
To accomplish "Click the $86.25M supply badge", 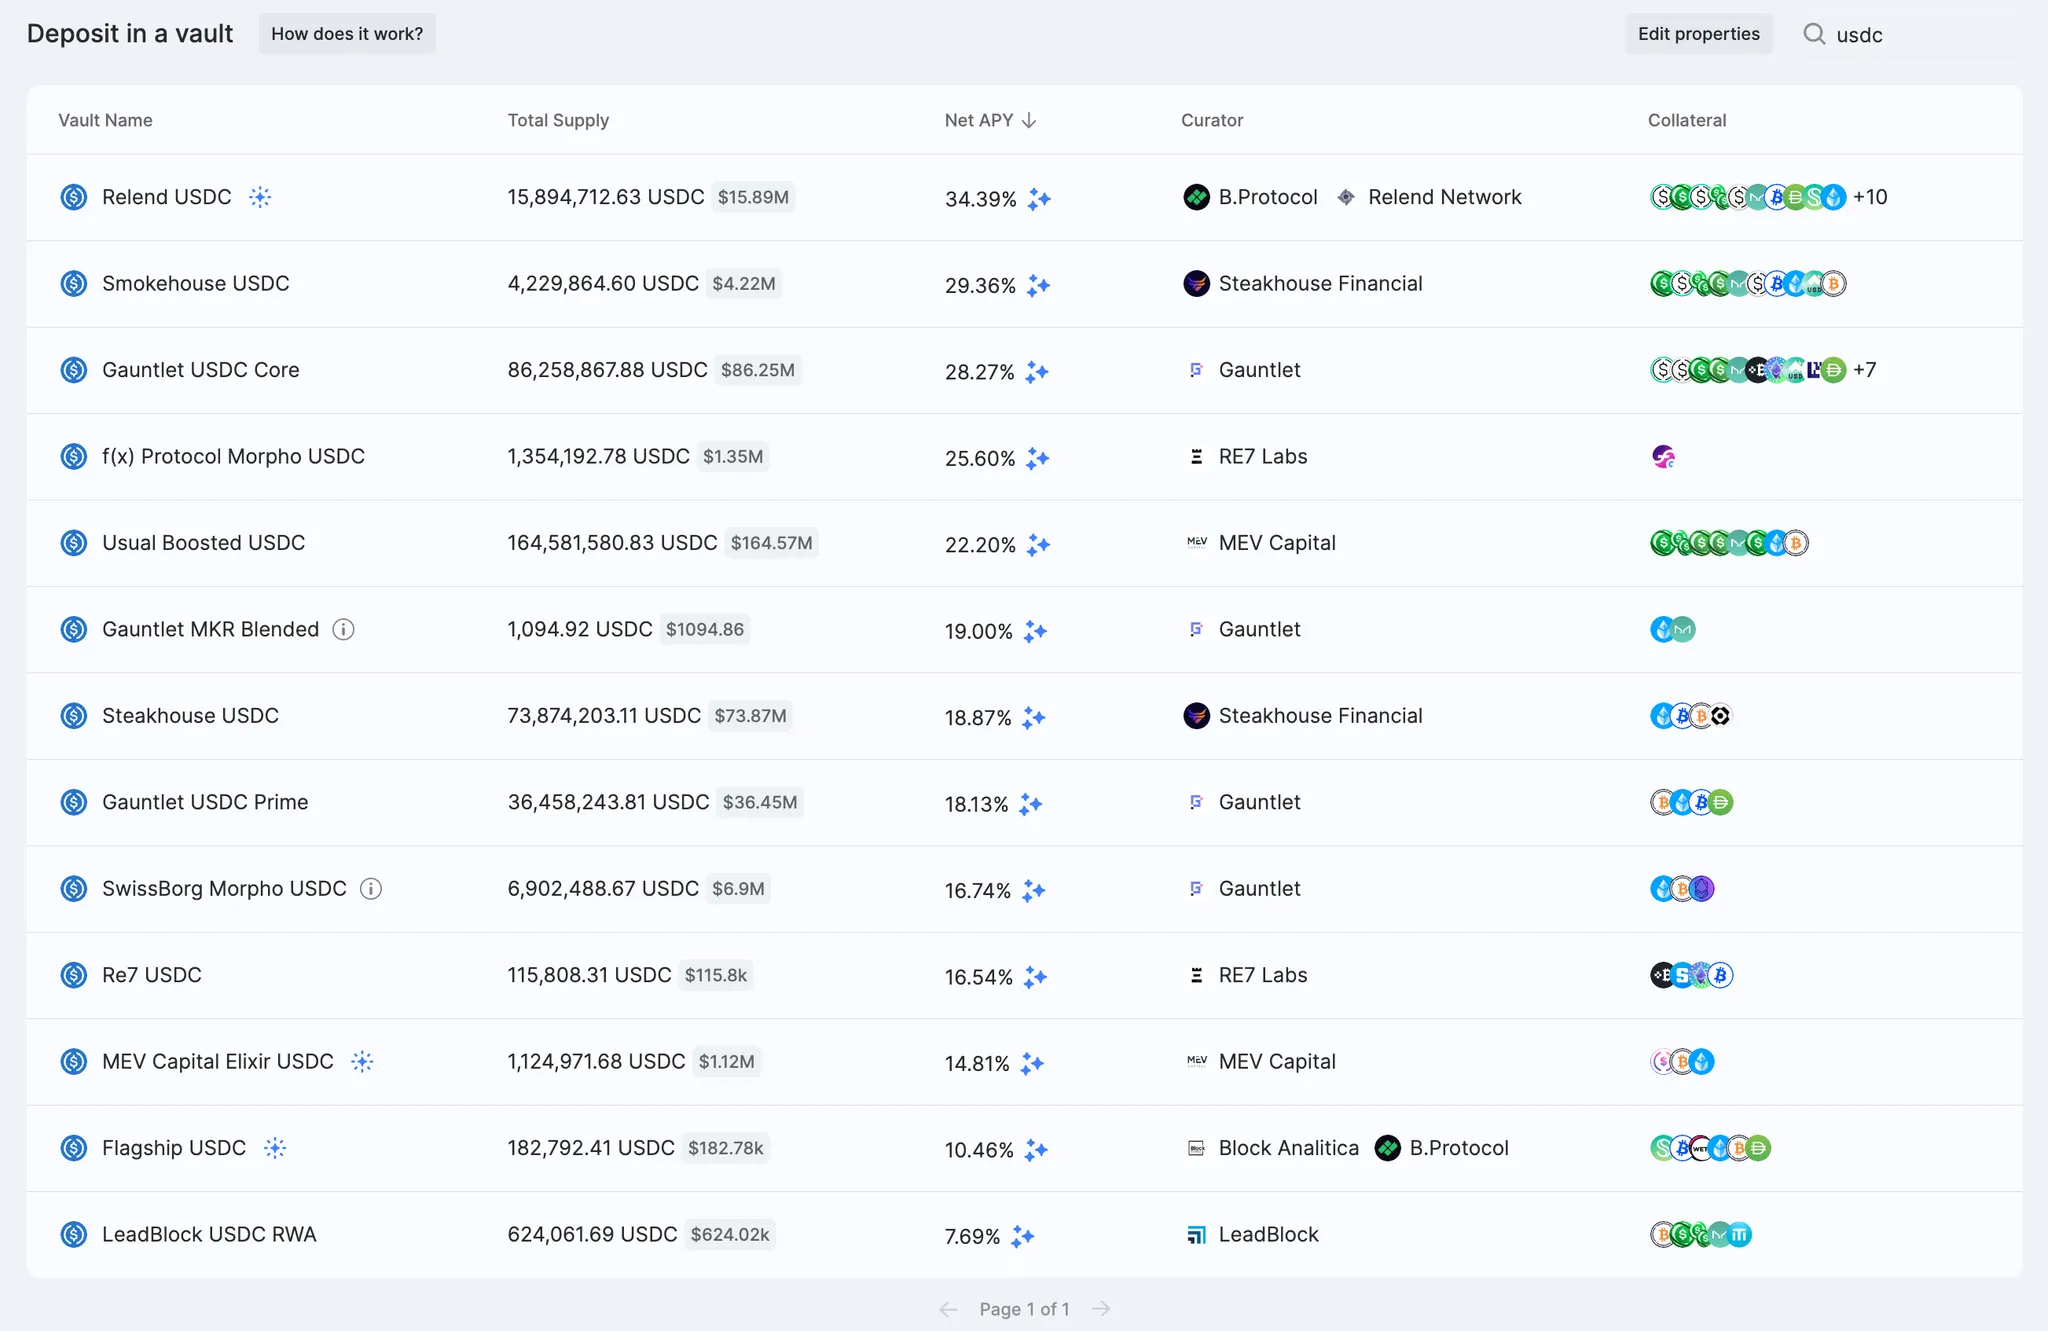I will pyautogui.click(x=757, y=370).
